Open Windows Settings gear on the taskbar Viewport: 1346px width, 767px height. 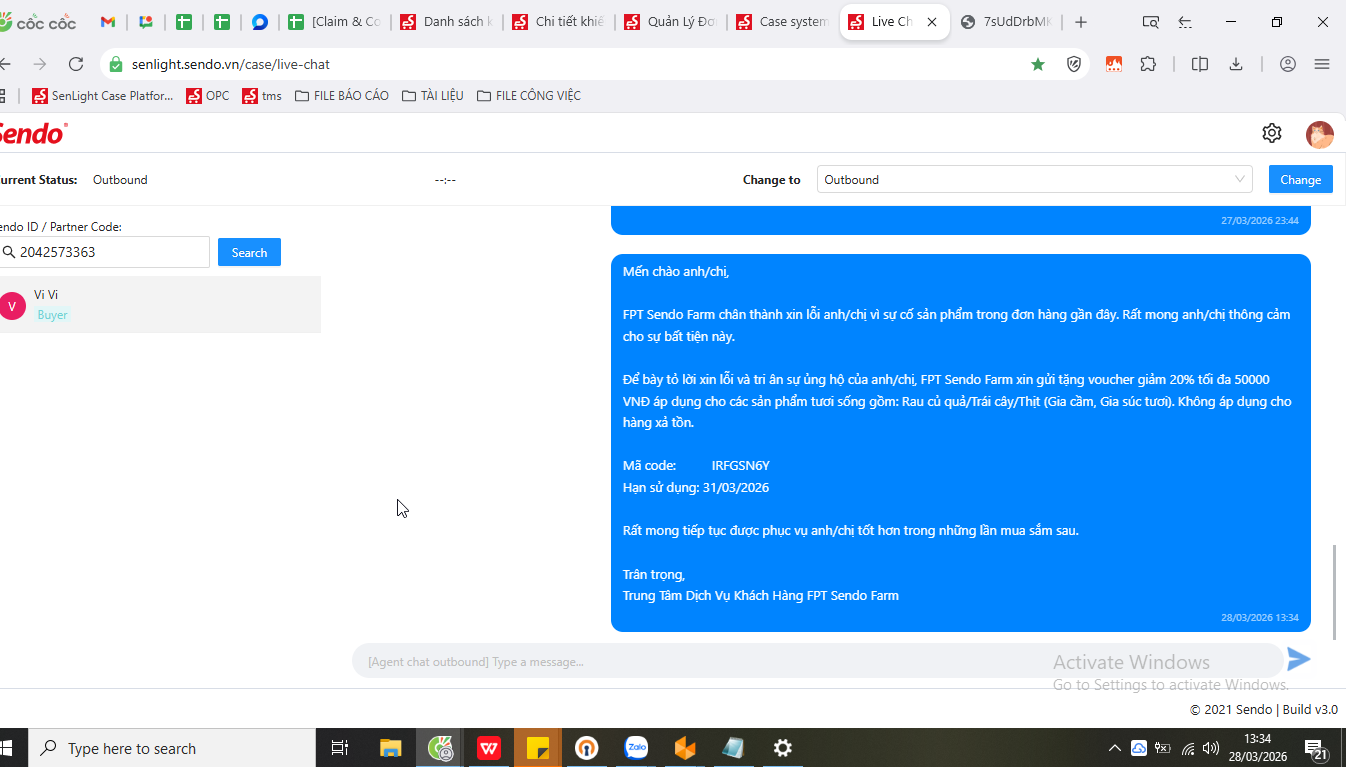[783, 748]
